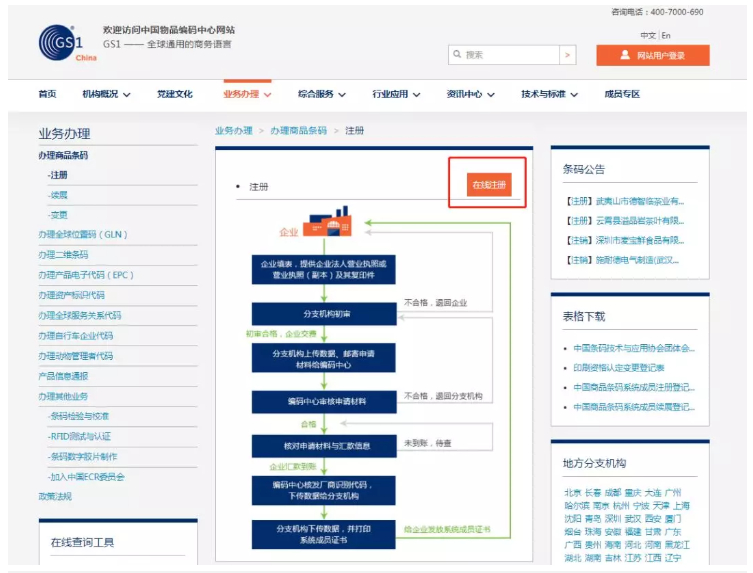The height and width of the screenshot is (573, 753).
Task: Open 办理全球位置码 (GLN) sidebar link
Action: (83, 235)
